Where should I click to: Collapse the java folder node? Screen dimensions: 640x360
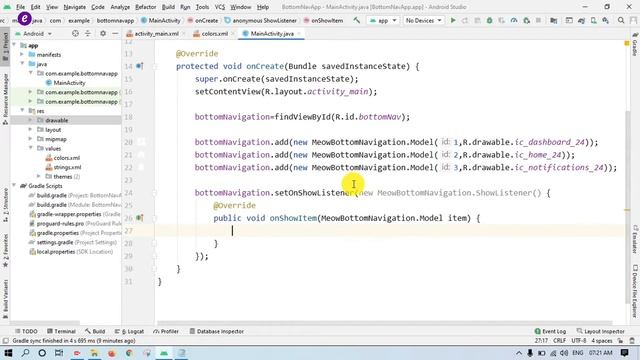coord(22,64)
